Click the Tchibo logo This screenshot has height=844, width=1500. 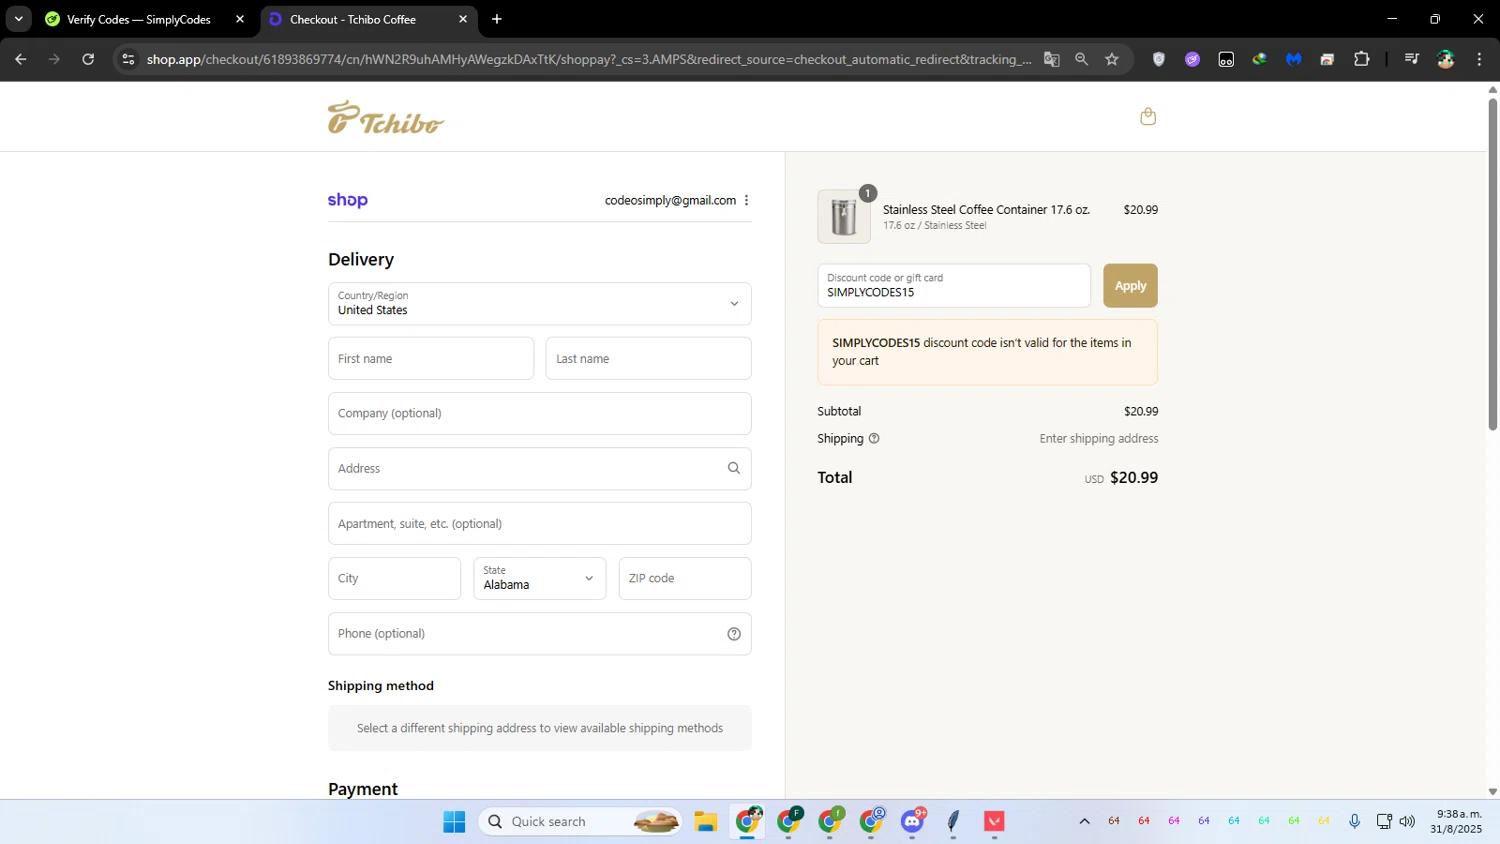click(x=386, y=117)
